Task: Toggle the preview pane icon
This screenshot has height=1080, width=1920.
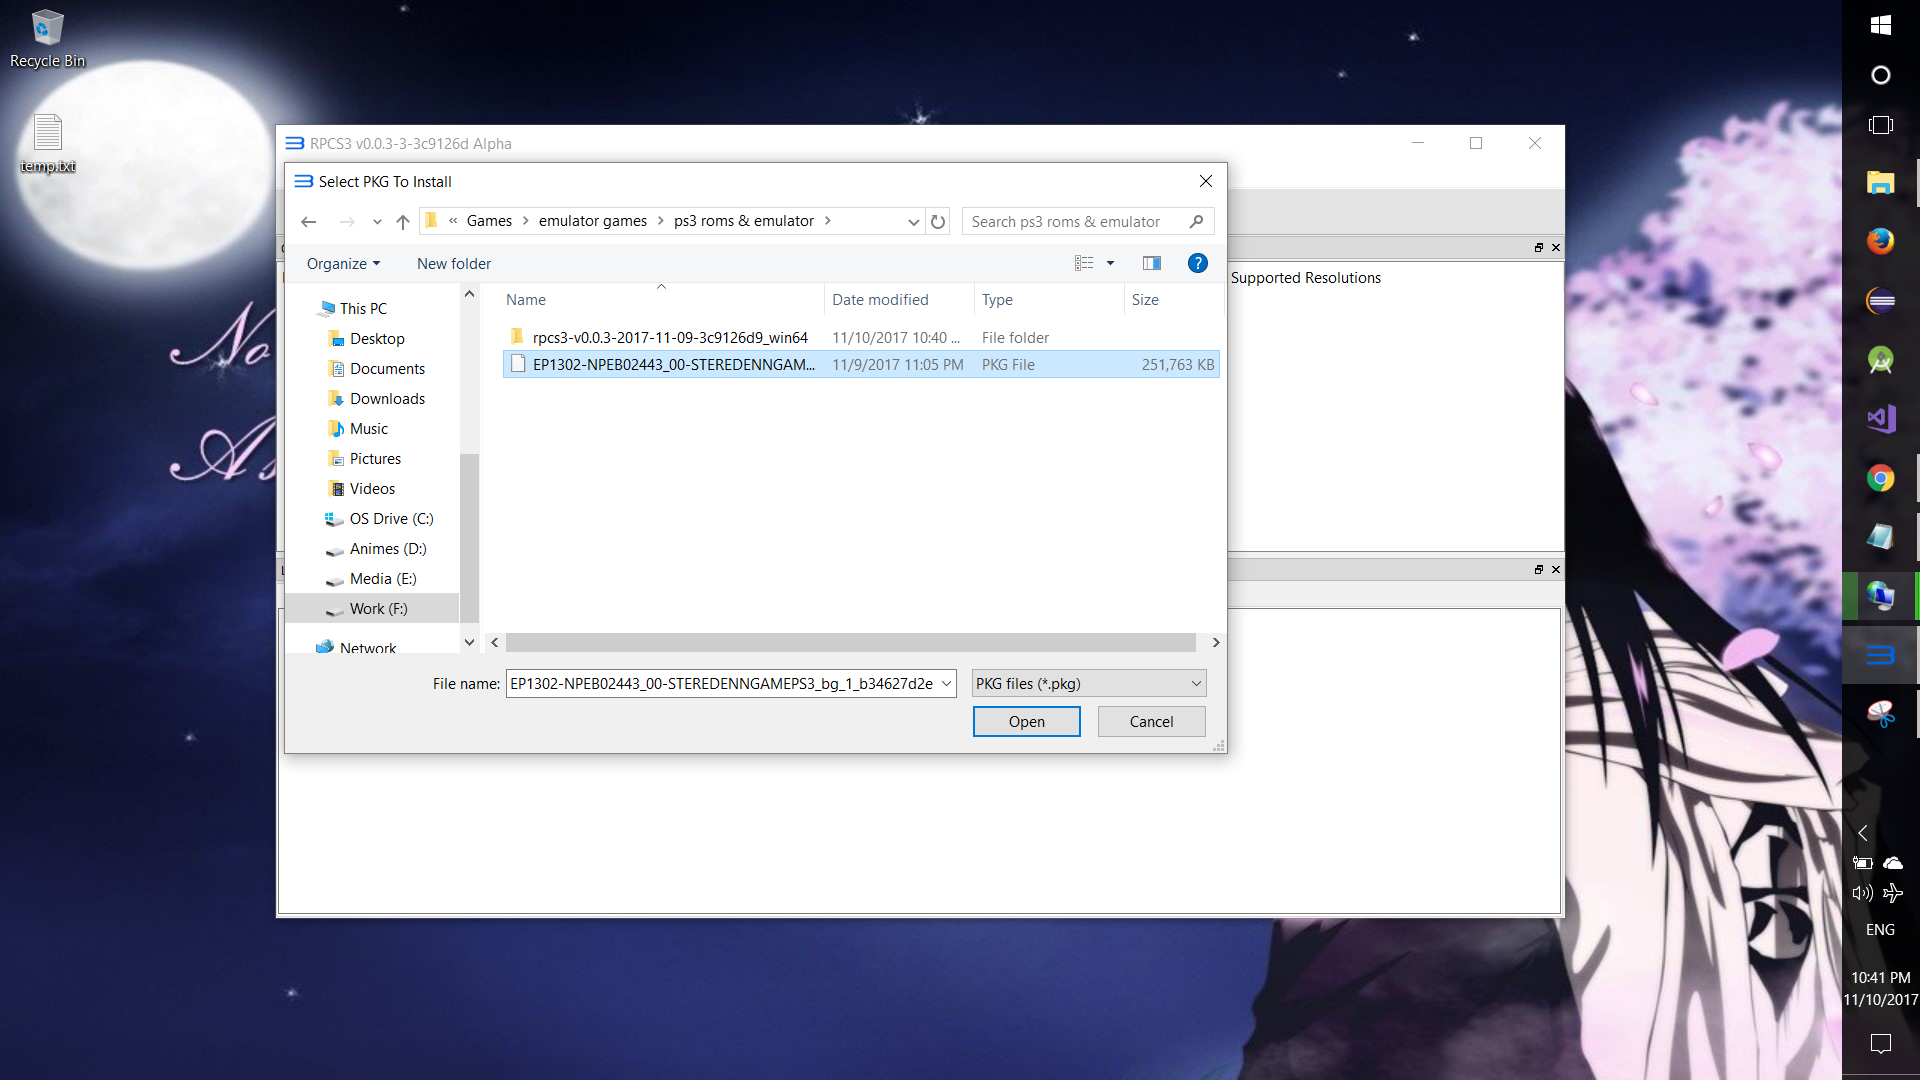Action: [x=1152, y=263]
